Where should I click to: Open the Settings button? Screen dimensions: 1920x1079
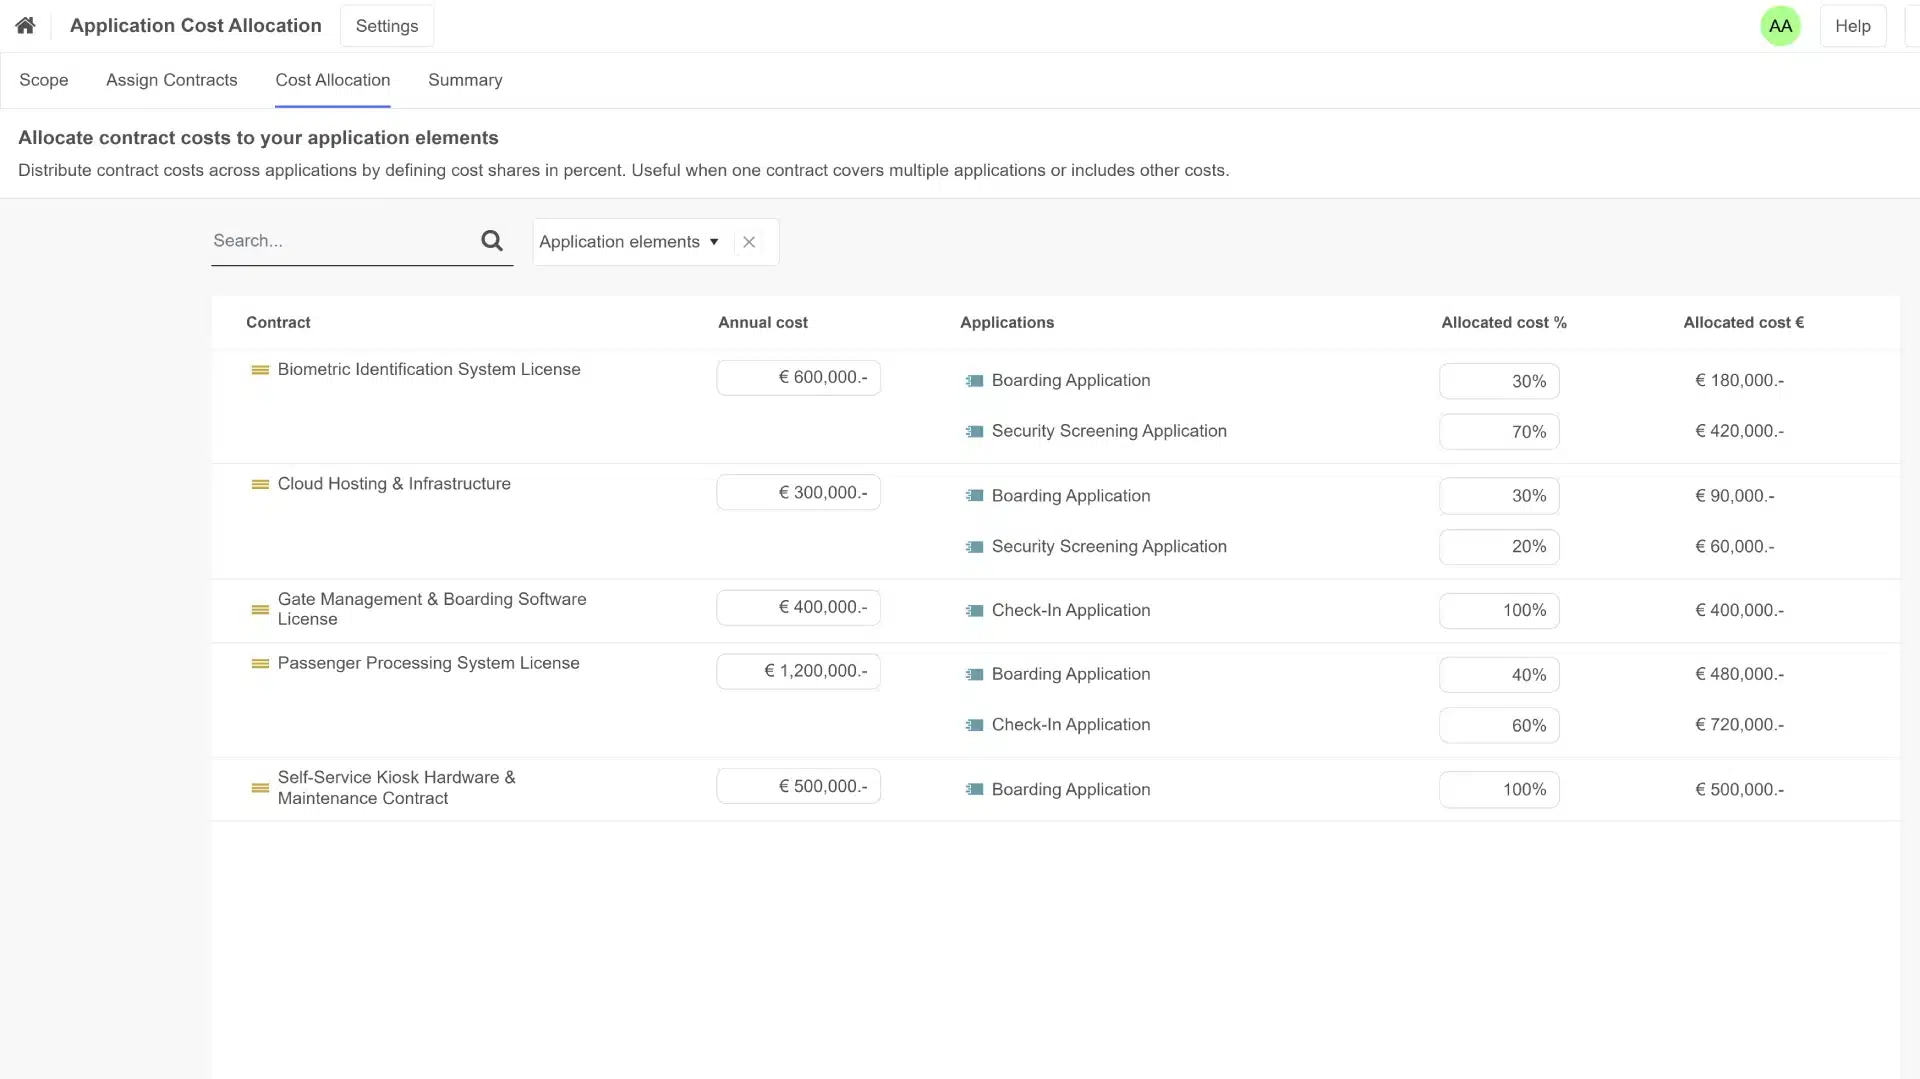coord(387,26)
